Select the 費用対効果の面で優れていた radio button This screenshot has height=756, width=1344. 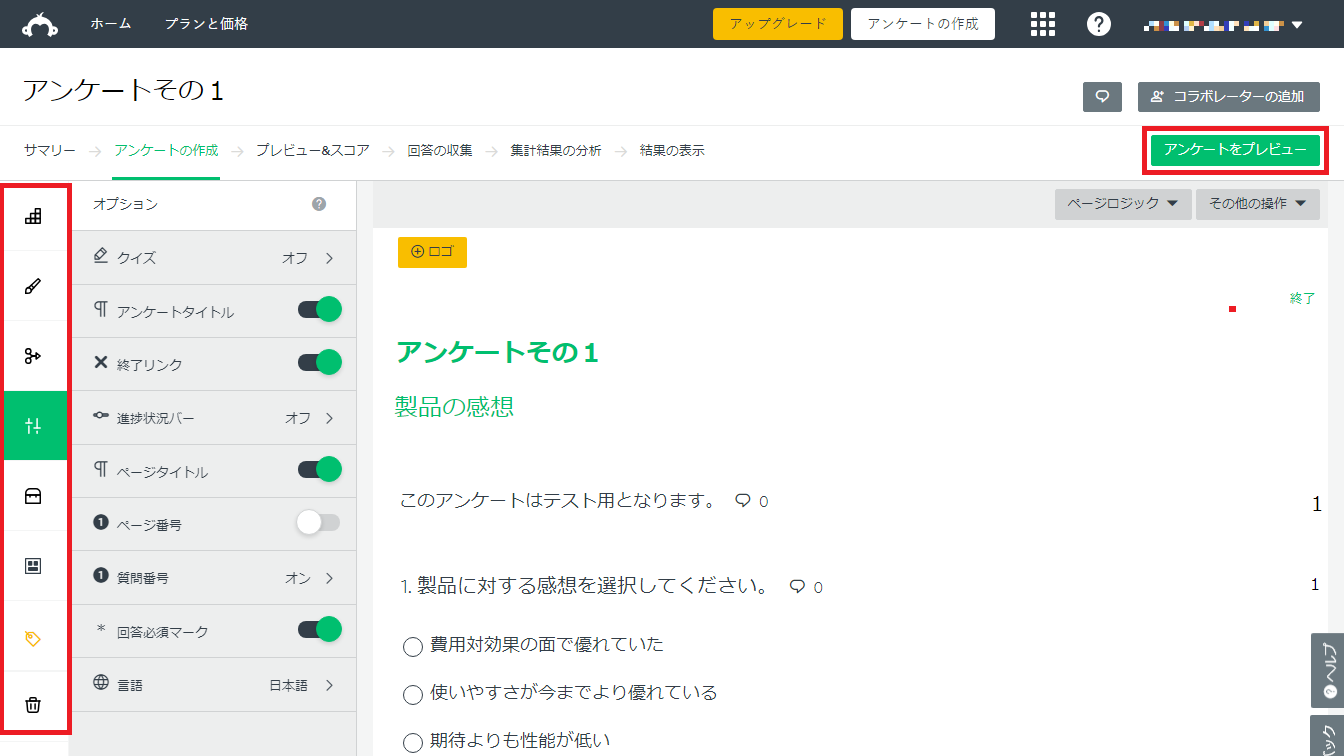pyautogui.click(x=412, y=646)
